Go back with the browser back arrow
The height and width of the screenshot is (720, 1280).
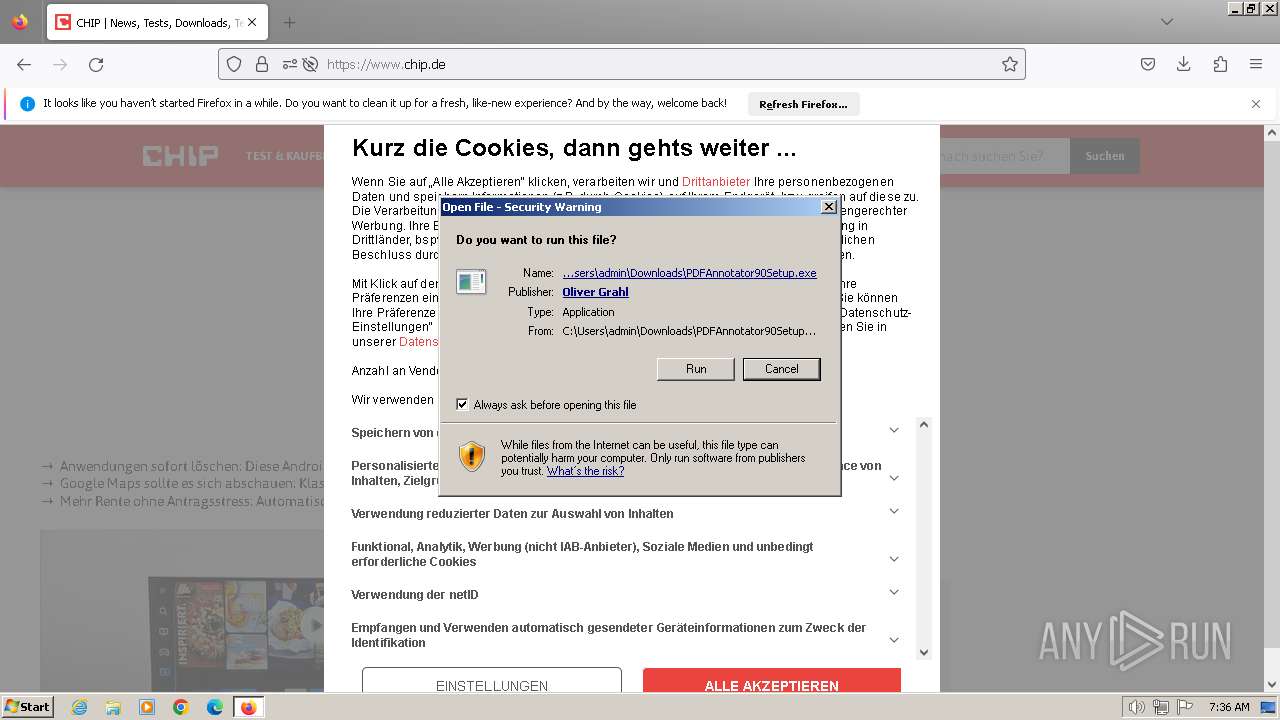[24, 64]
